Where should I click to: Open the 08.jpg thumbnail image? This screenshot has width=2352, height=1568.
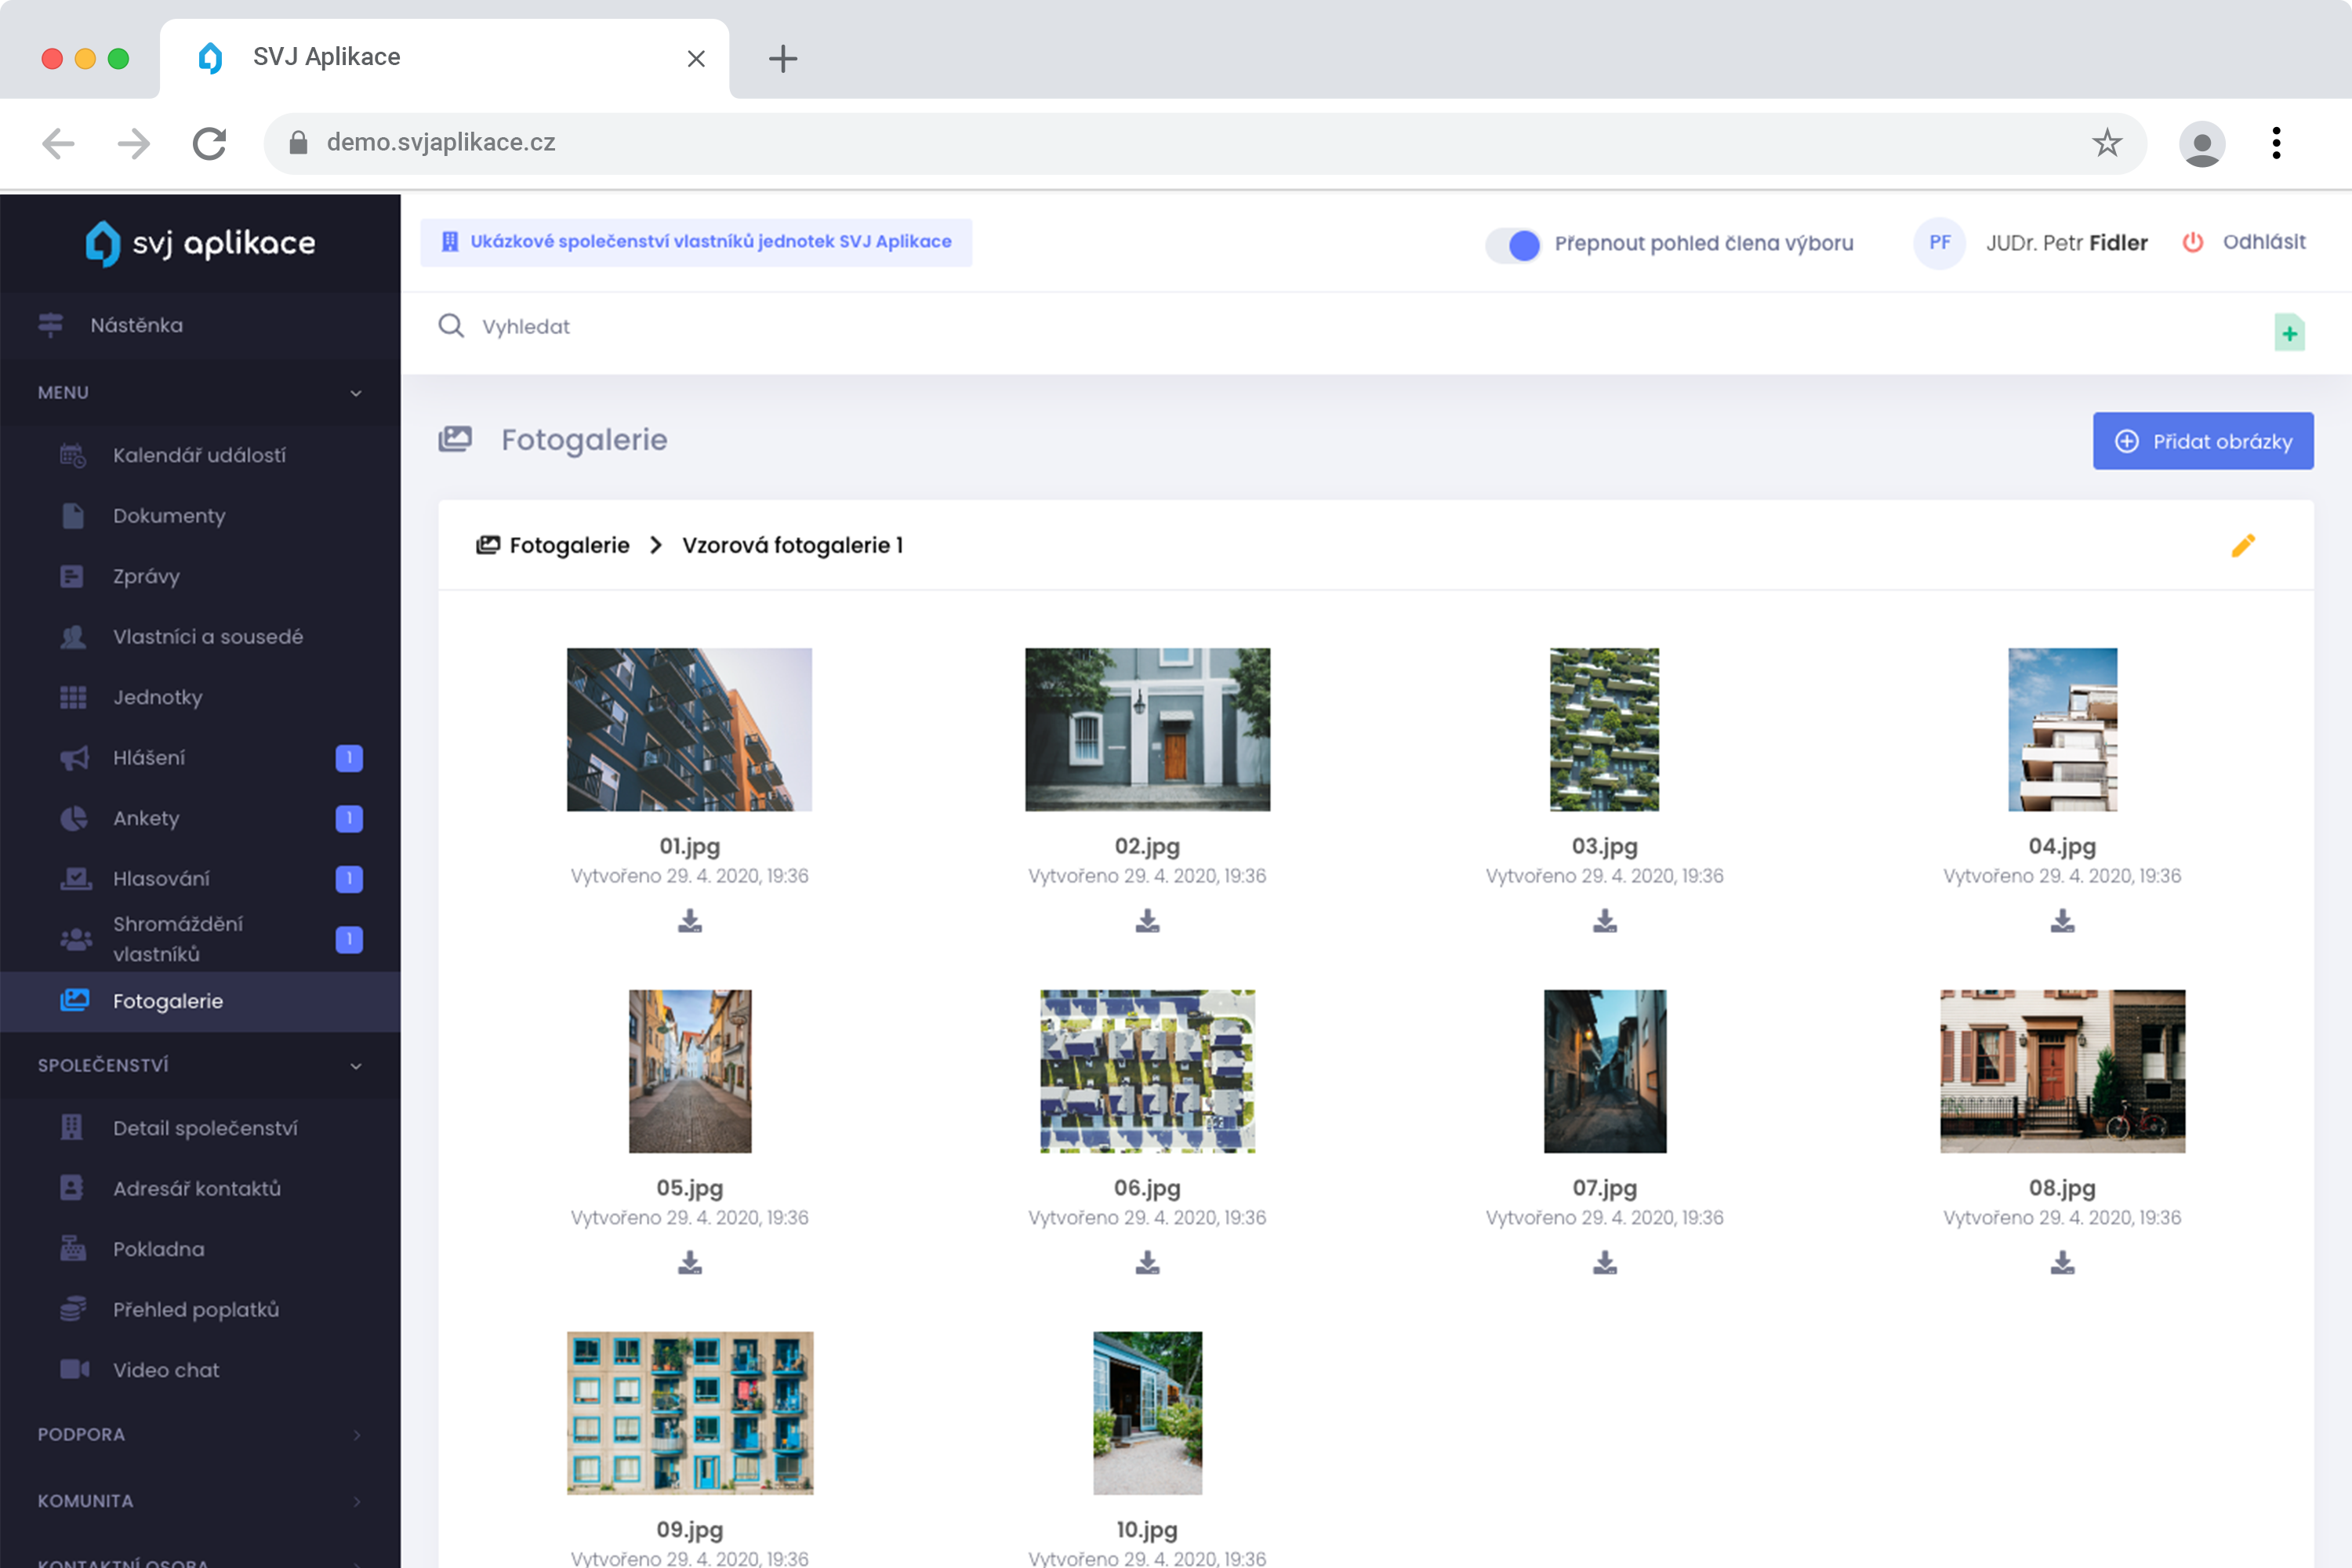[x=2062, y=1071]
